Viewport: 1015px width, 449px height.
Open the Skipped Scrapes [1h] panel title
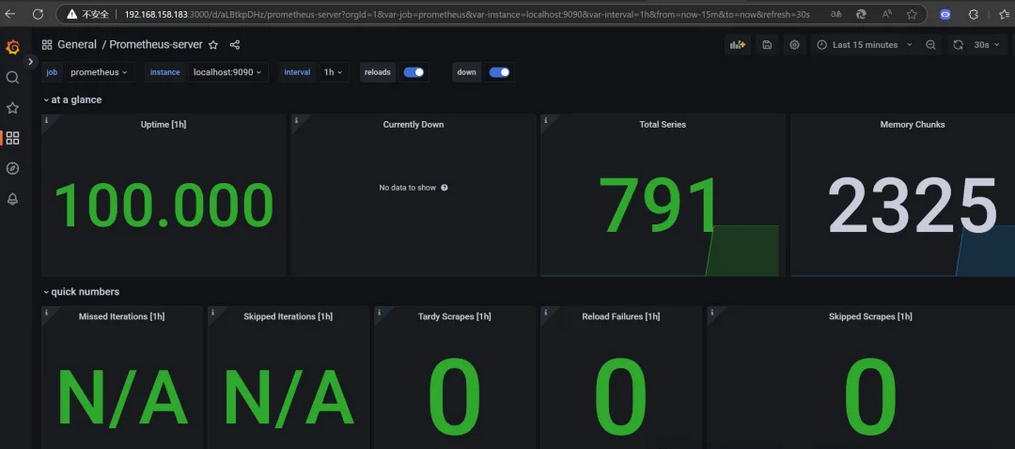click(870, 316)
